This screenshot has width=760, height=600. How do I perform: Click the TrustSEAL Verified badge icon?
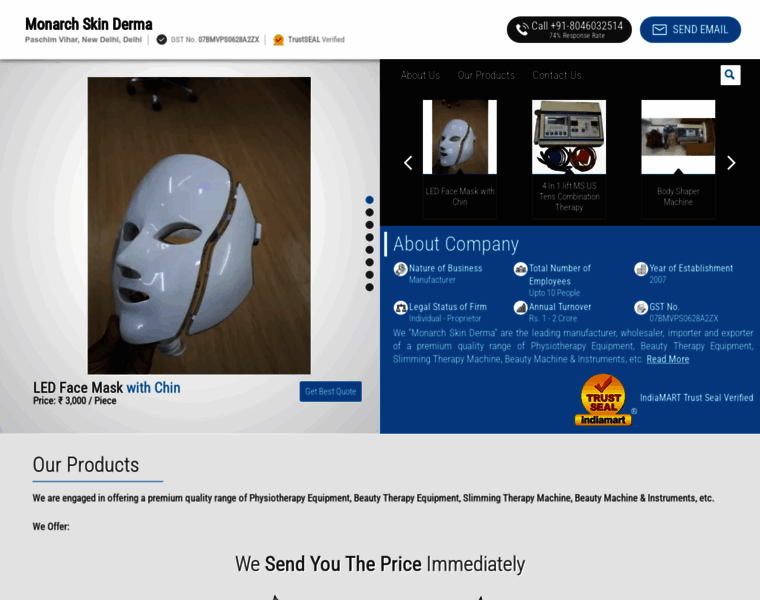pos(278,40)
